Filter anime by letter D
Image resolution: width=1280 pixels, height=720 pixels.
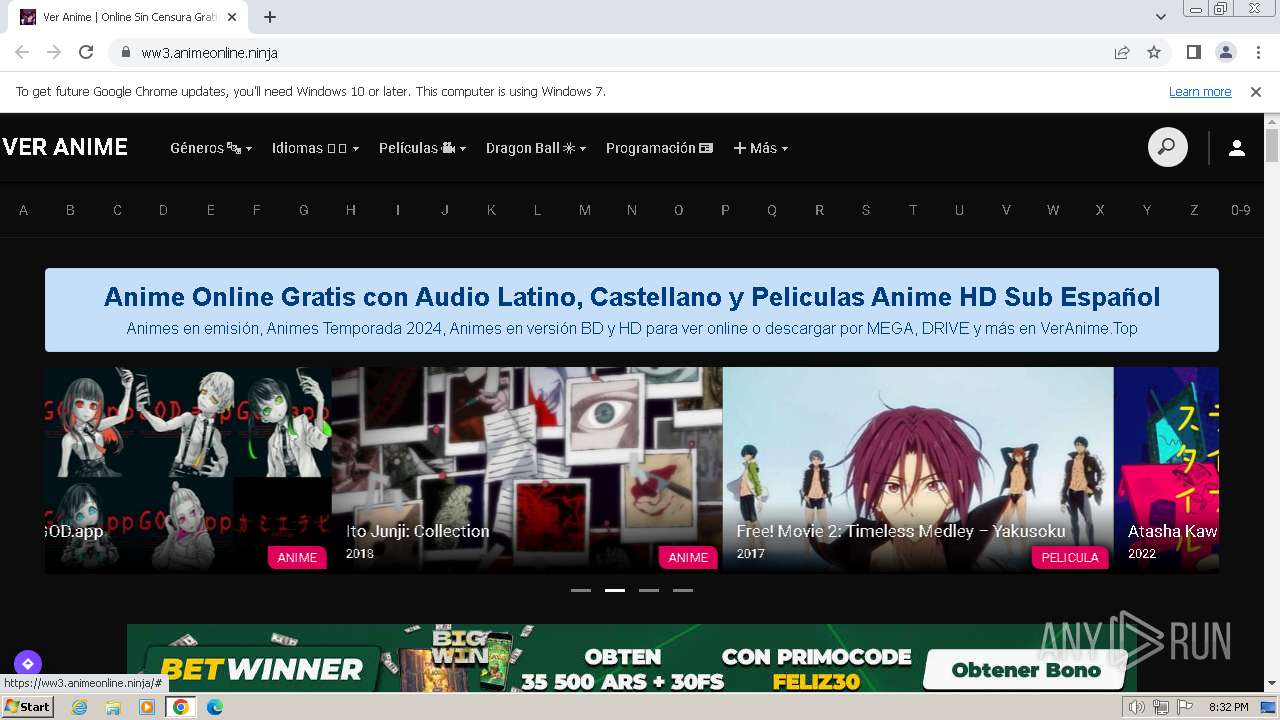coord(163,210)
